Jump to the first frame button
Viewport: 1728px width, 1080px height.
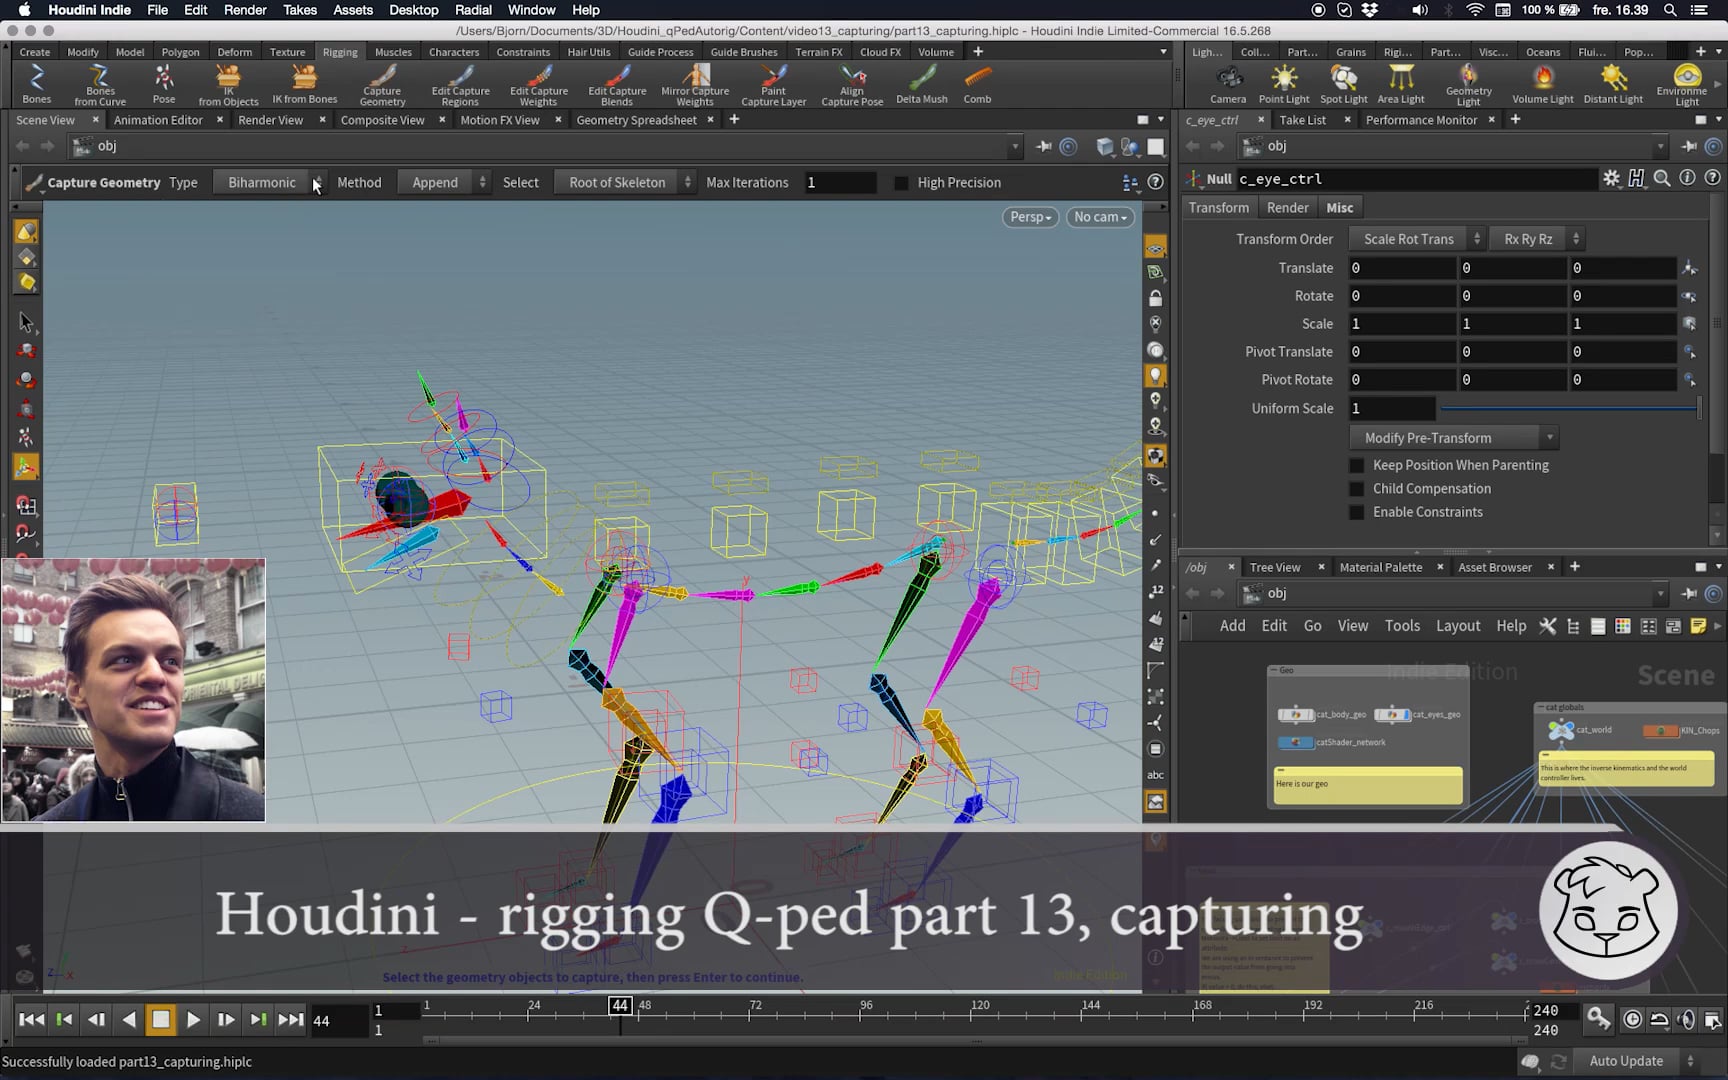[x=31, y=1020]
